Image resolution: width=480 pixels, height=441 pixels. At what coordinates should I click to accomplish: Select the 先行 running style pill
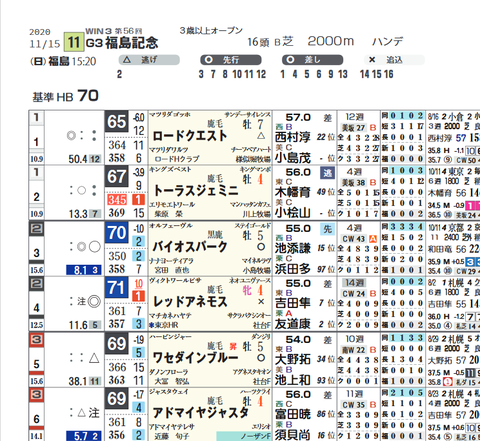click(231, 60)
